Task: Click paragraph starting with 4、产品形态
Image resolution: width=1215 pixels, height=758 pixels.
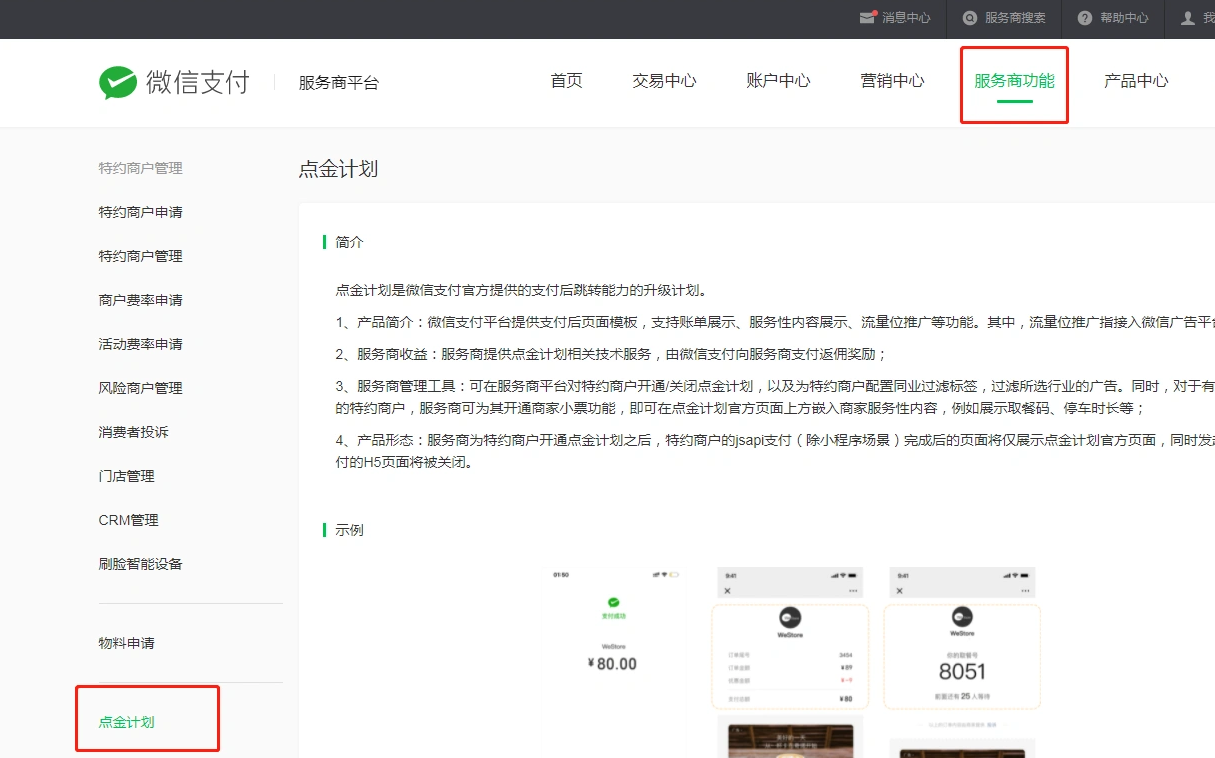Action: click(x=775, y=451)
